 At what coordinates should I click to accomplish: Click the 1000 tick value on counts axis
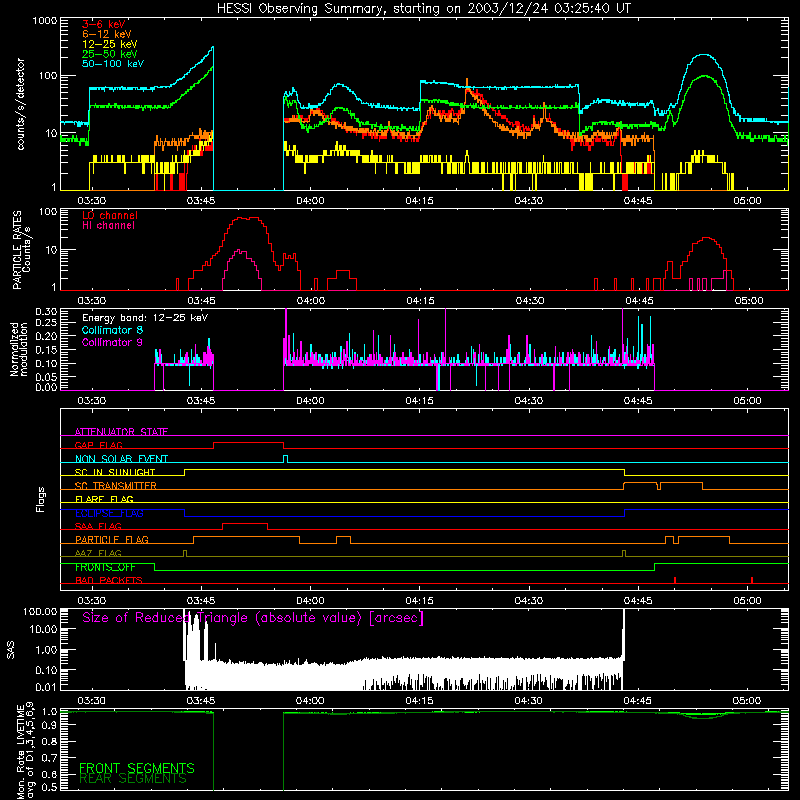[45, 21]
